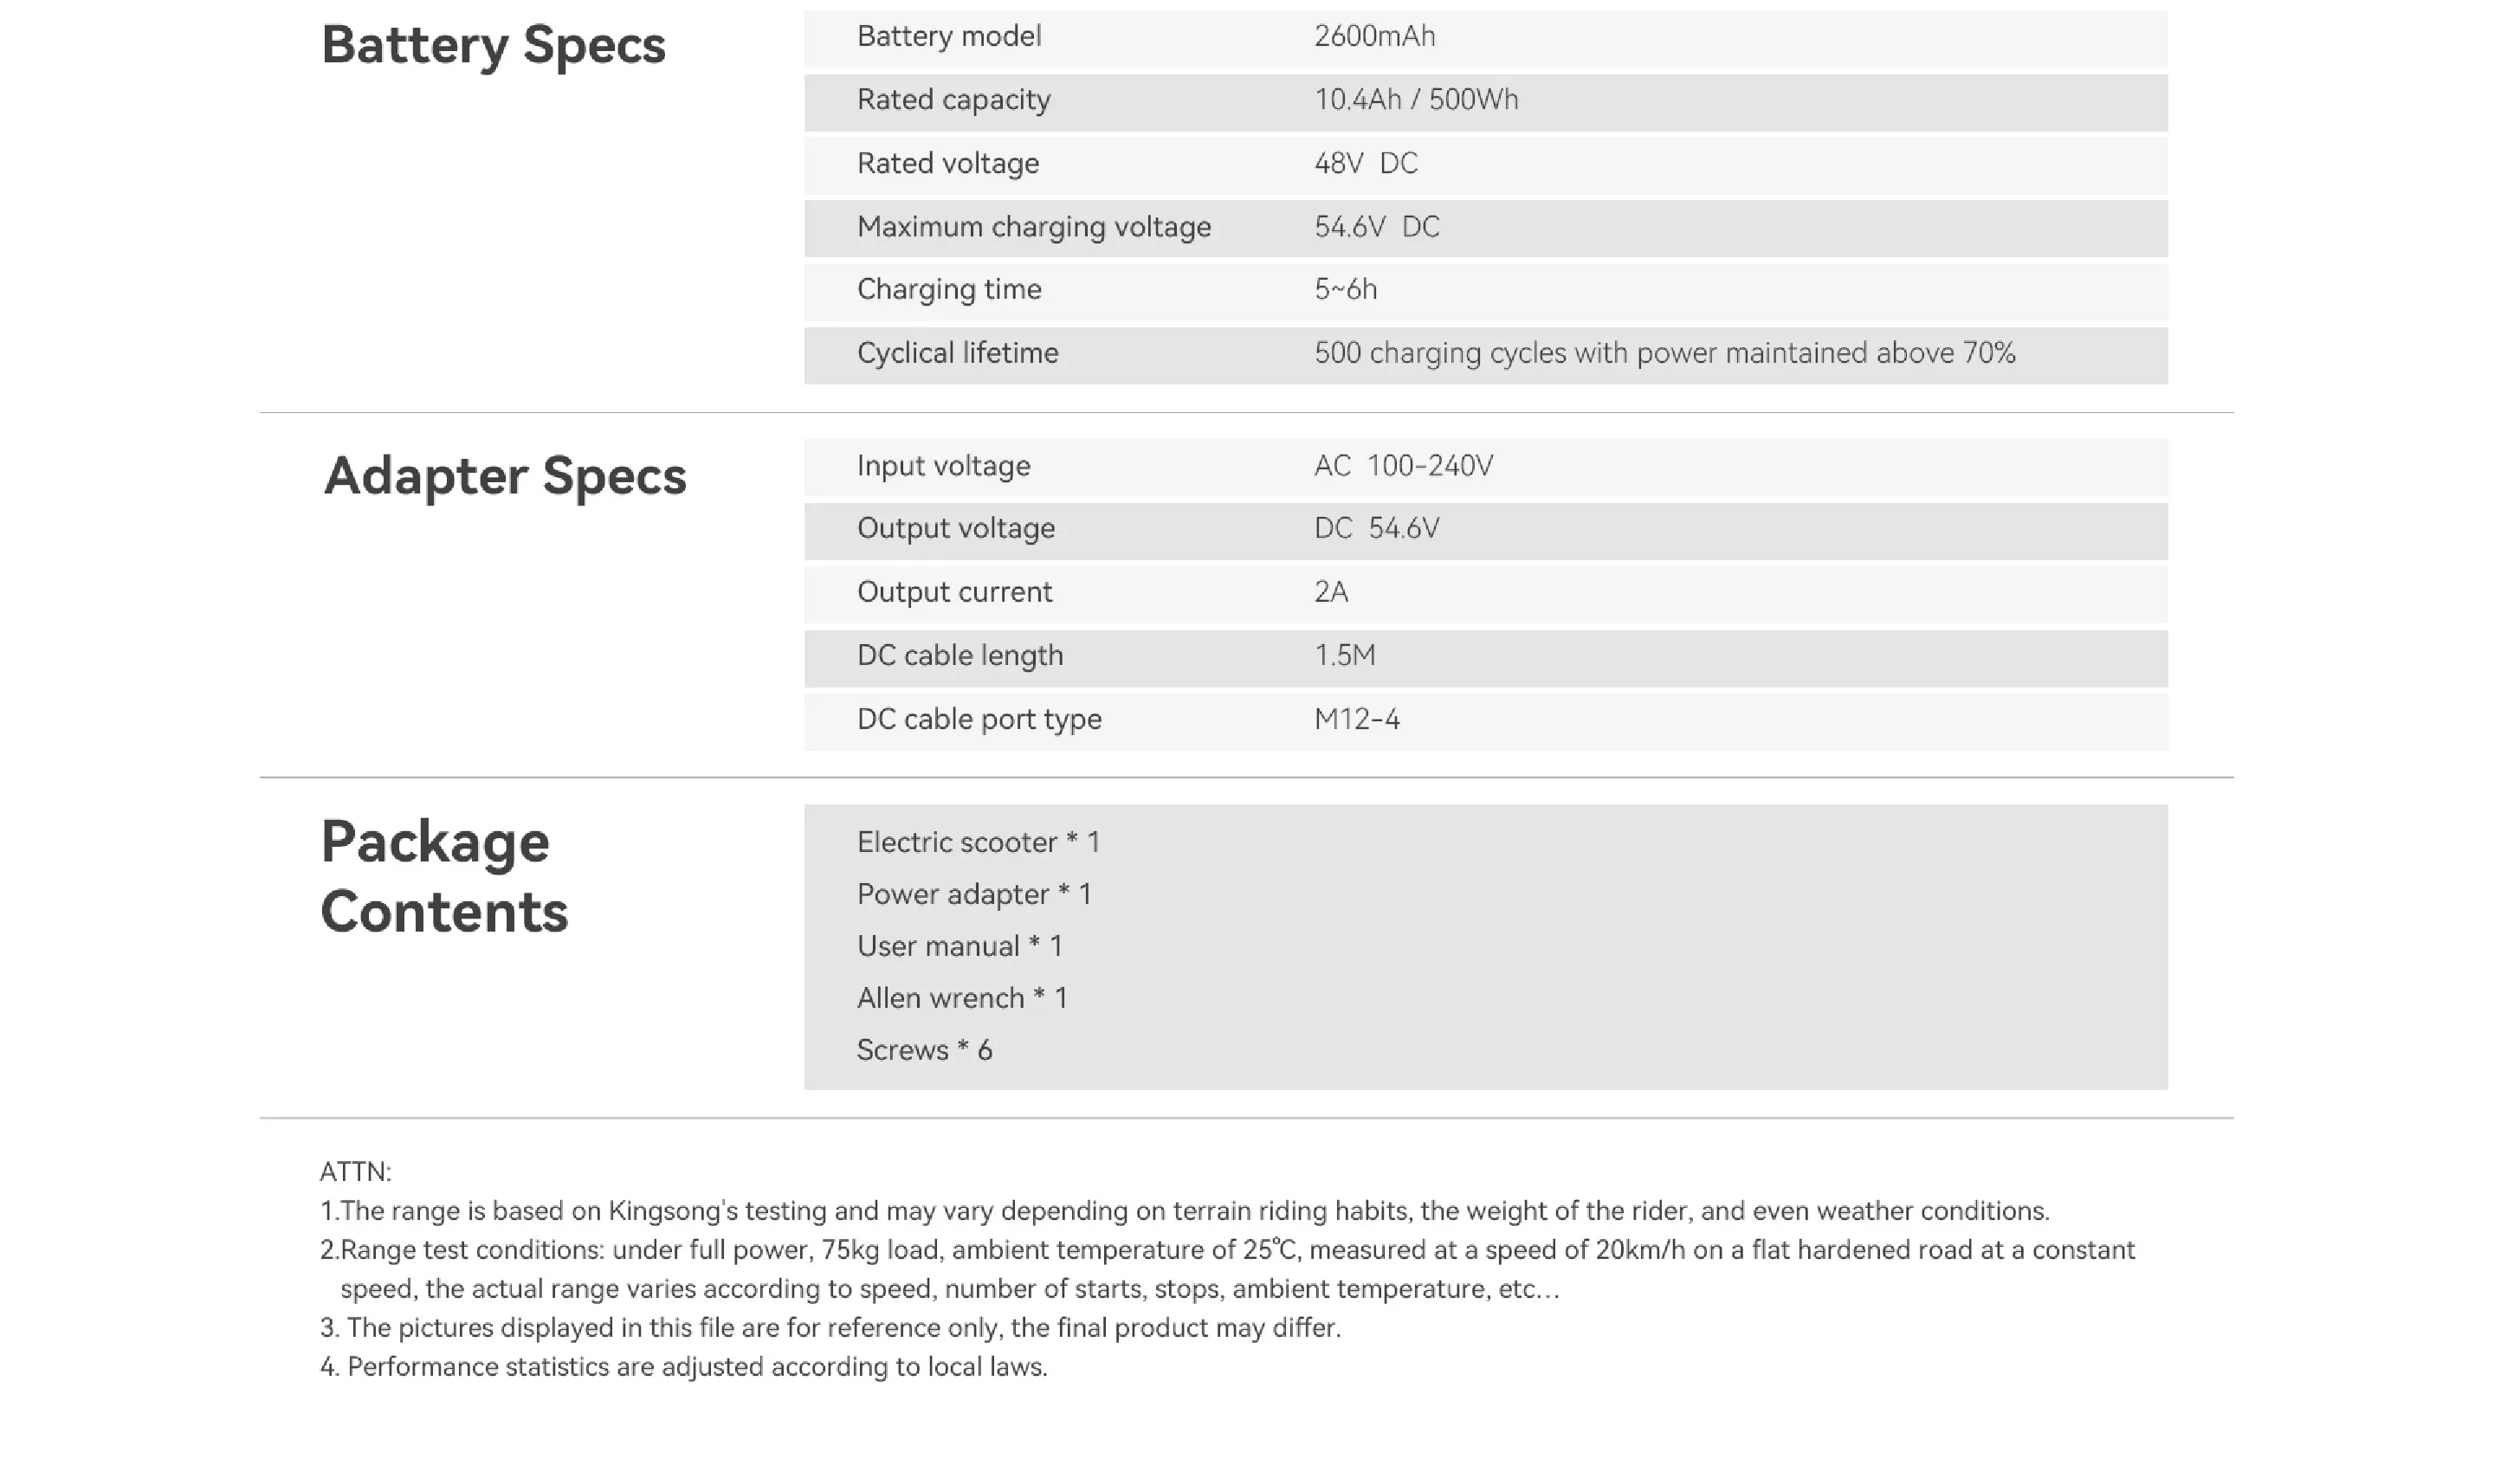This screenshot has height=1484, width=2494.
Task: Click the 10.4Ah / 500Wh value
Action: 1416,100
